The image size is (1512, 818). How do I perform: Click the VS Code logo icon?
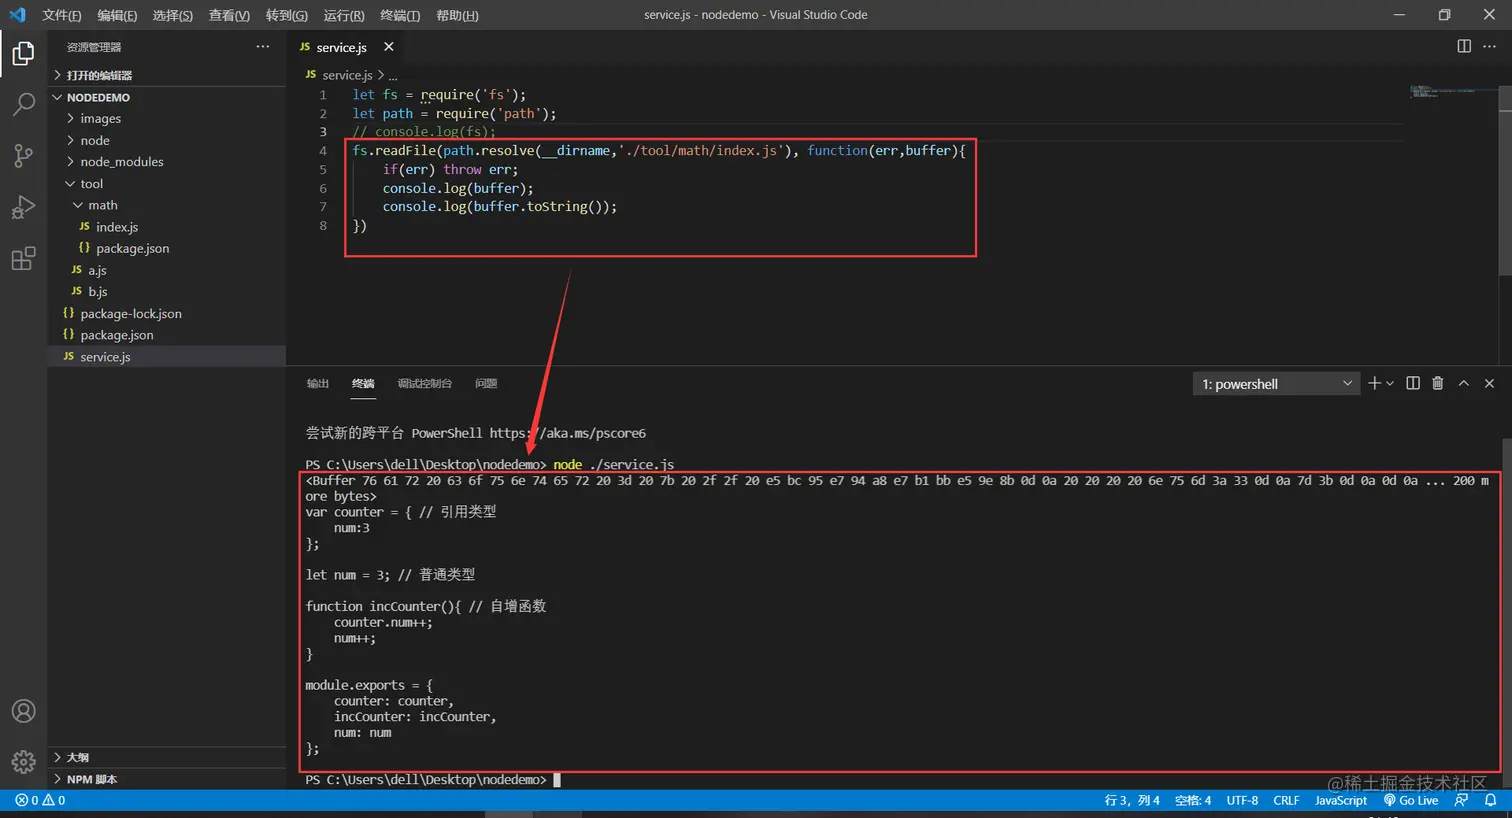17,15
